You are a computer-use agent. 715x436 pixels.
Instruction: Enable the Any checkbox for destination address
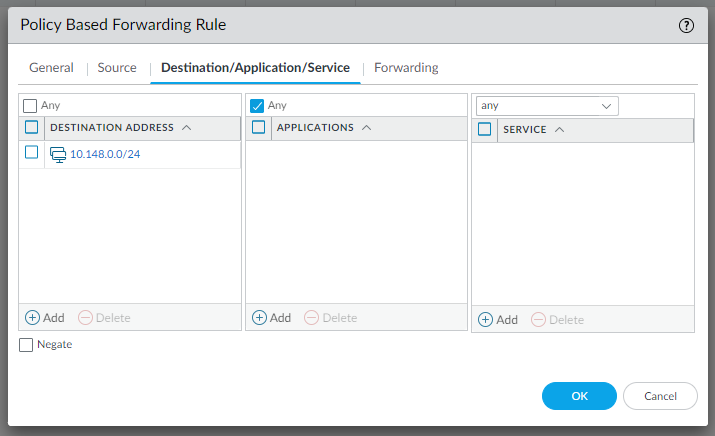[x=30, y=105]
